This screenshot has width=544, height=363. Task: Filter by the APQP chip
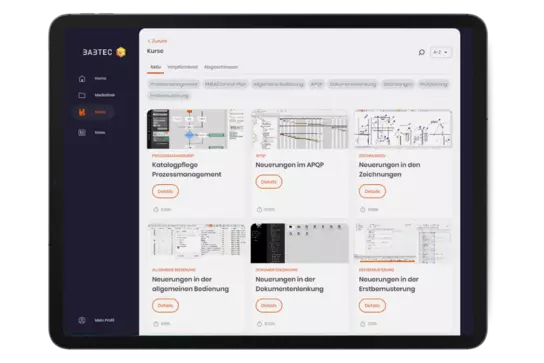click(316, 84)
